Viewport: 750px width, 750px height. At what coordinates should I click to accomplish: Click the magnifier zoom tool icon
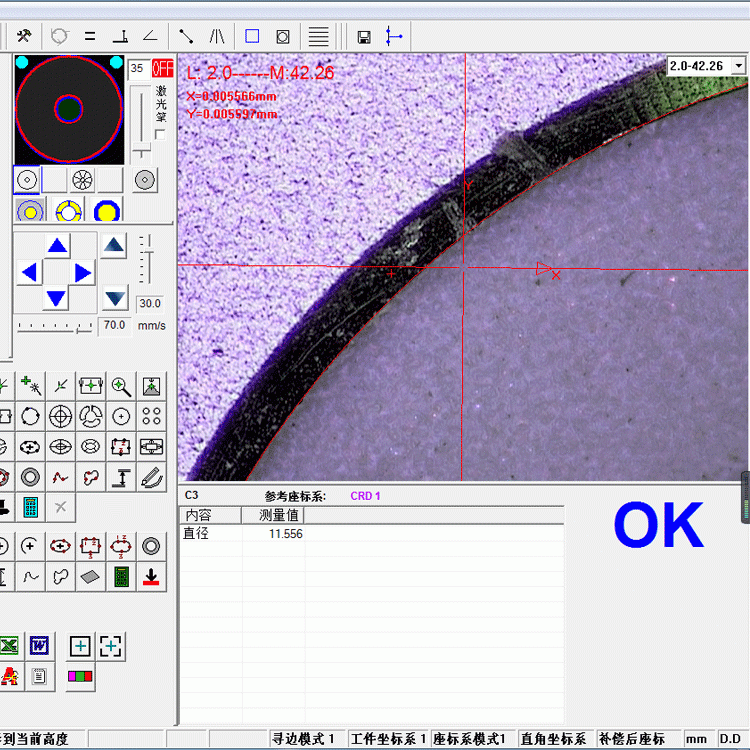click(x=121, y=386)
